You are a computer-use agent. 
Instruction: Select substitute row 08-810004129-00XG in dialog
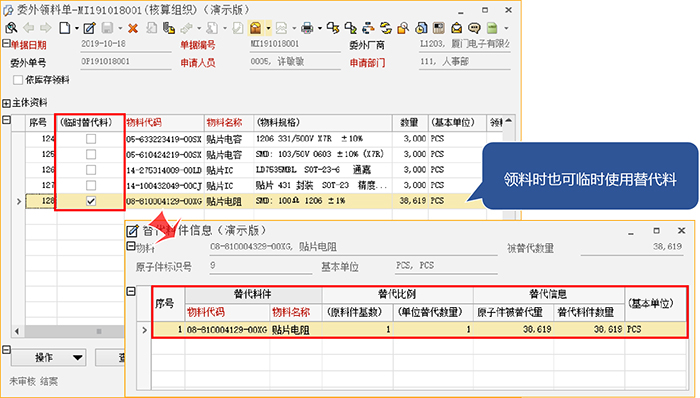pyautogui.click(x=419, y=330)
